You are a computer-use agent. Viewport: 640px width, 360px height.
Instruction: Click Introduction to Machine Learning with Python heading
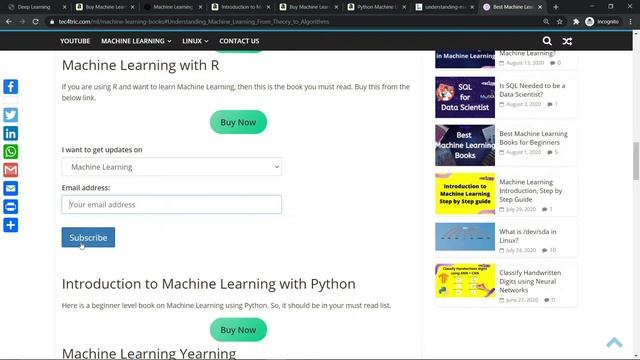pos(209,284)
